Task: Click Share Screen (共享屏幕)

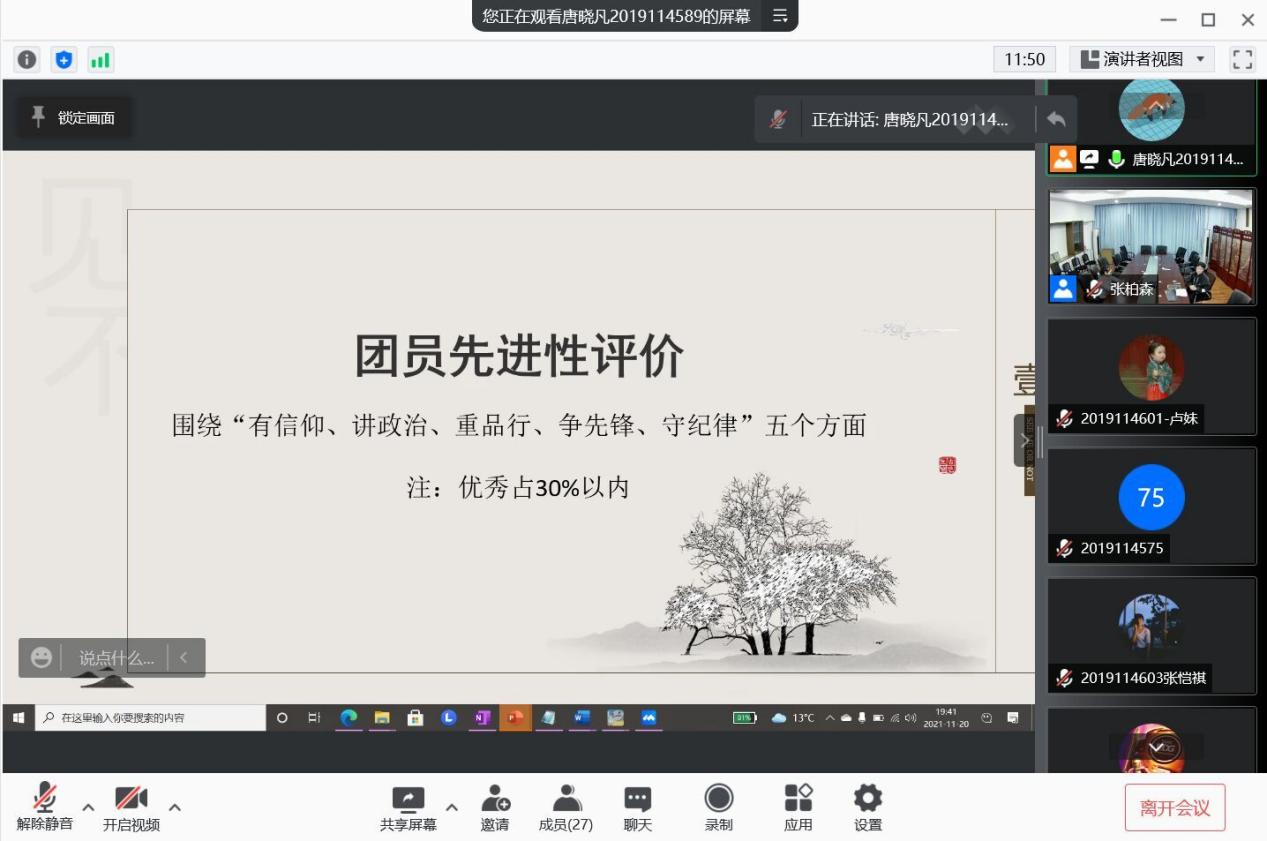Action: (408, 807)
